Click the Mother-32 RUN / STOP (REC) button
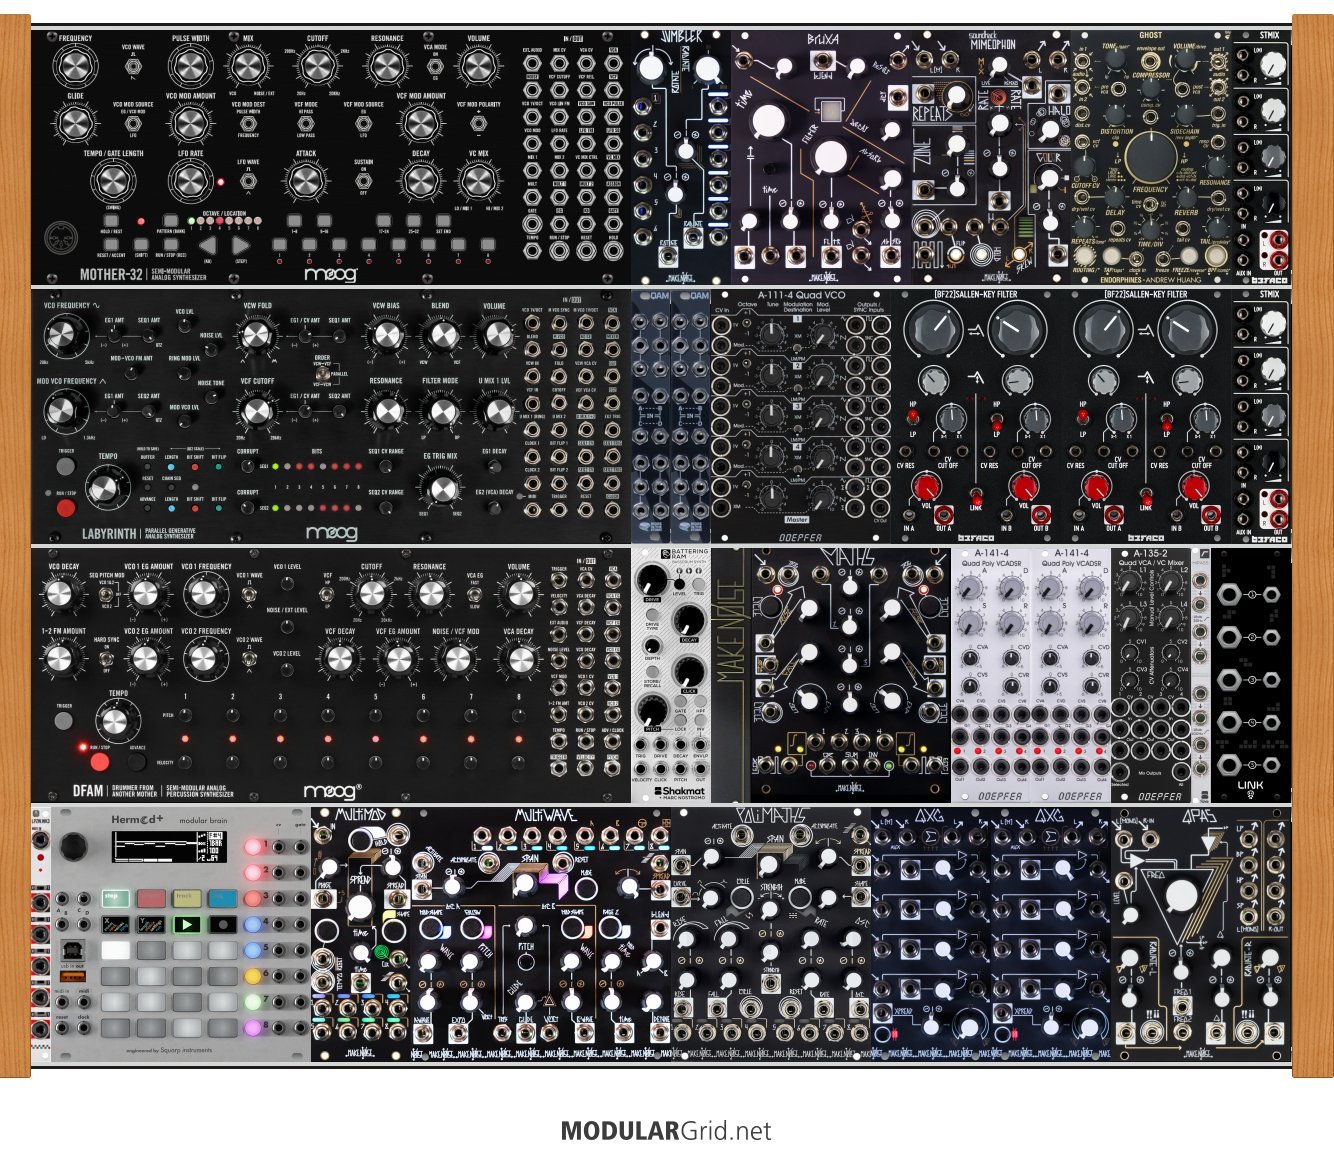The height and width of the screenshot is (1152, 1334). tap(171, 244)
